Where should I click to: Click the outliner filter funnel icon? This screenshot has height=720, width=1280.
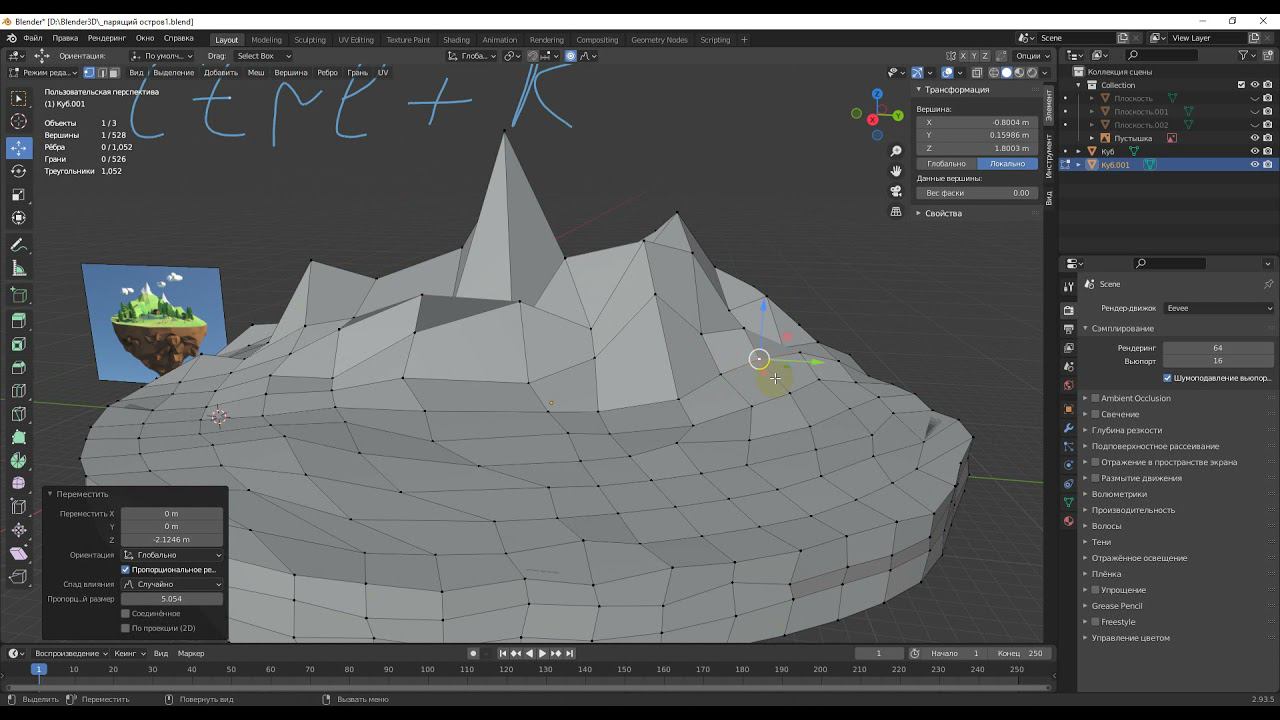click(1243, 55)
